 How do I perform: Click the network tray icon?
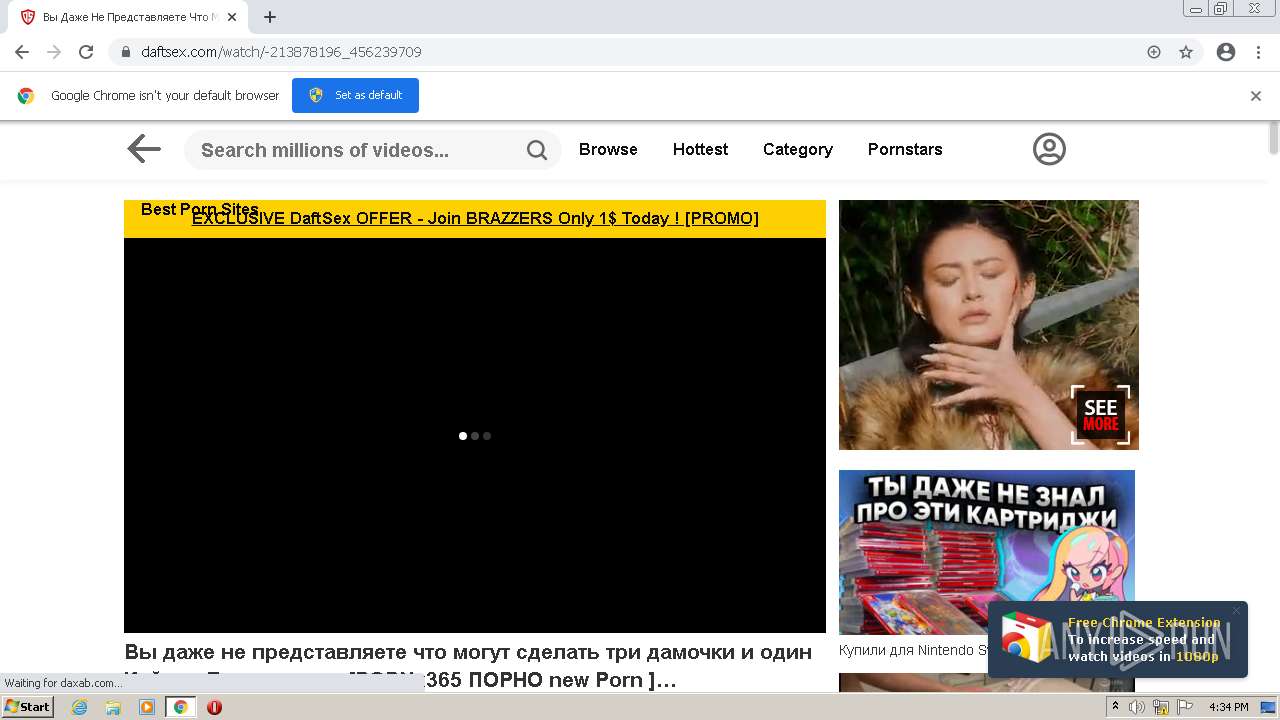(x=1161, y=707)
